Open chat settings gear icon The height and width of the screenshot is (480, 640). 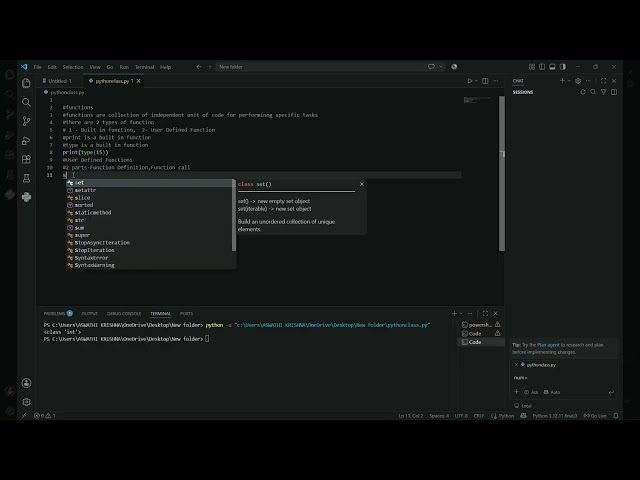[578, 81]
